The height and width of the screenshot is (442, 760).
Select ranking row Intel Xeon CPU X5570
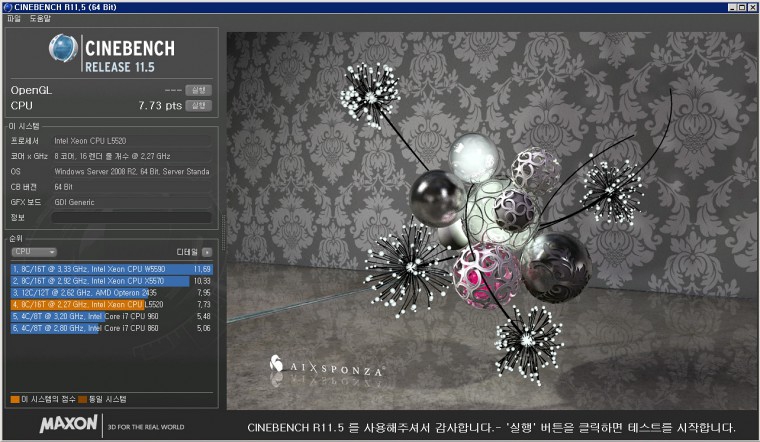(111, 281)
